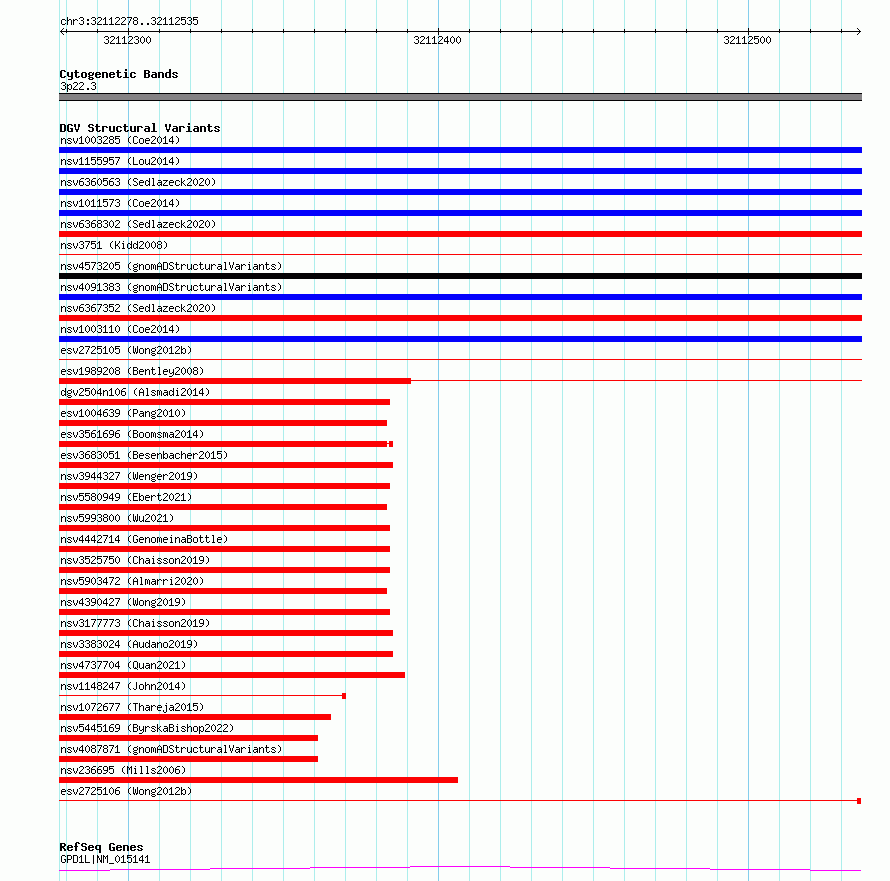
Task: Click nsv3944327 (Wenger2019) label
Action: coord(129,476)
